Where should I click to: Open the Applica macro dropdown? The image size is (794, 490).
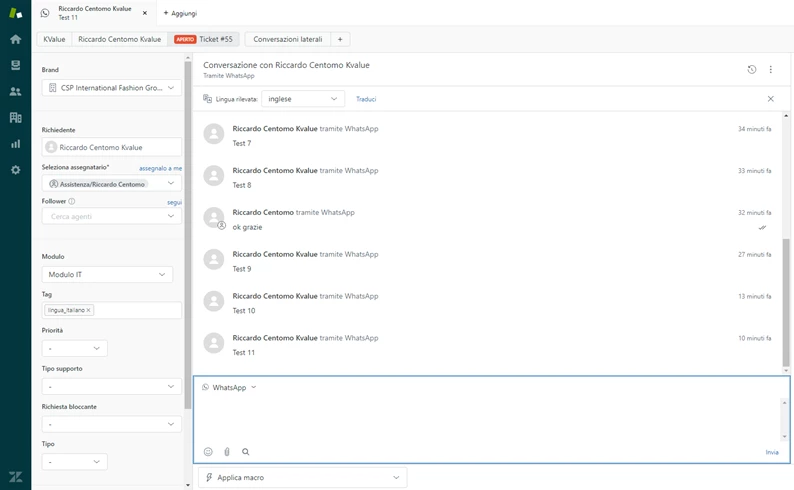click(x=303, y=477)
